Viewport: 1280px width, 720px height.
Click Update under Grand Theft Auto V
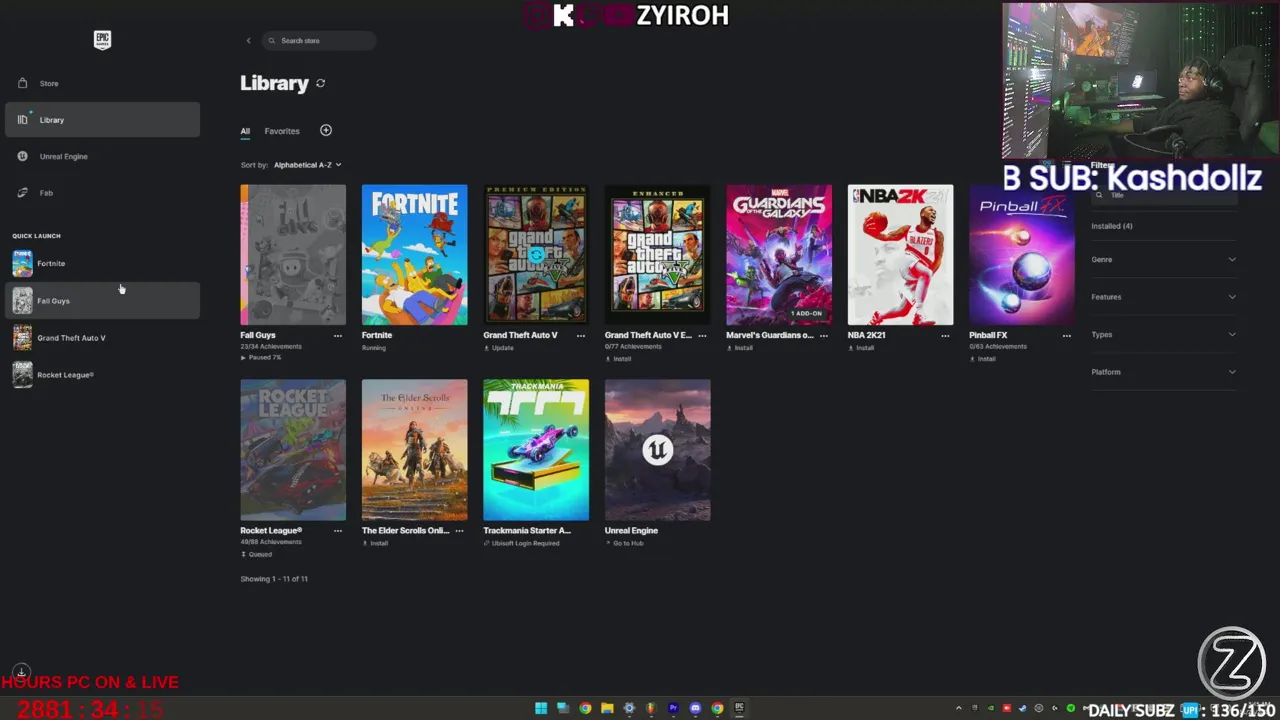(x=498, y=348)
